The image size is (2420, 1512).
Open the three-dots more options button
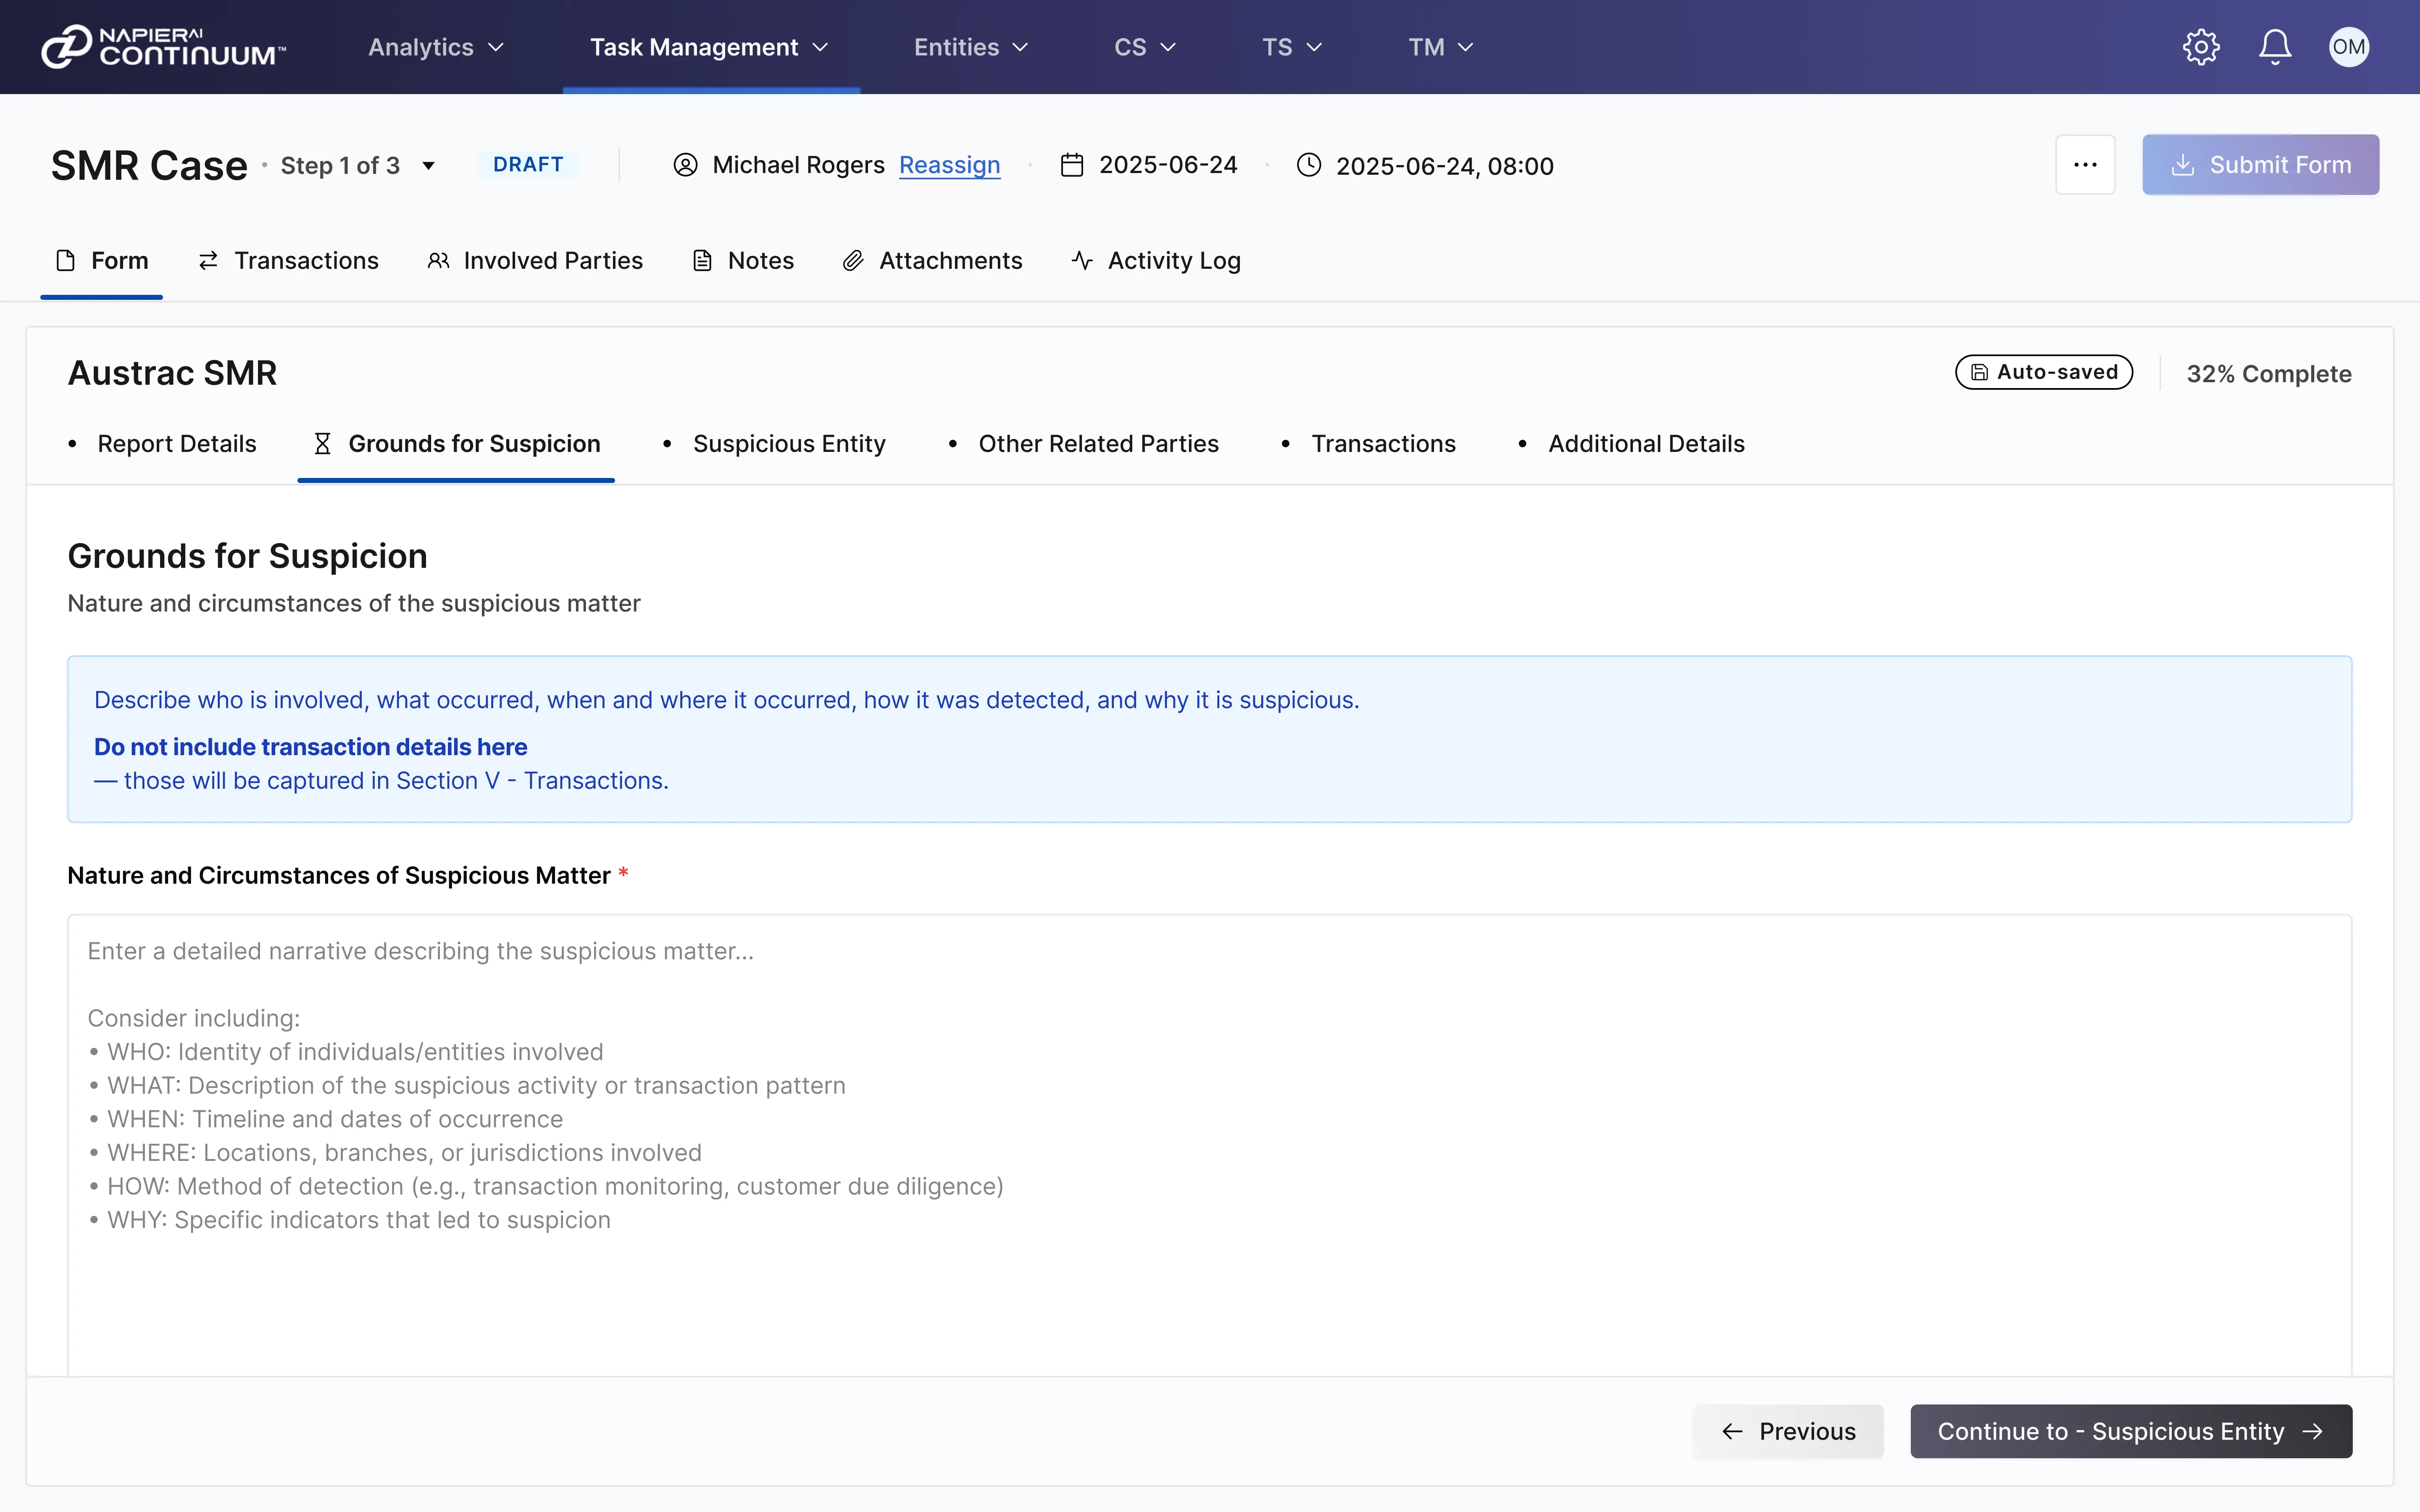coord(2085,165)
